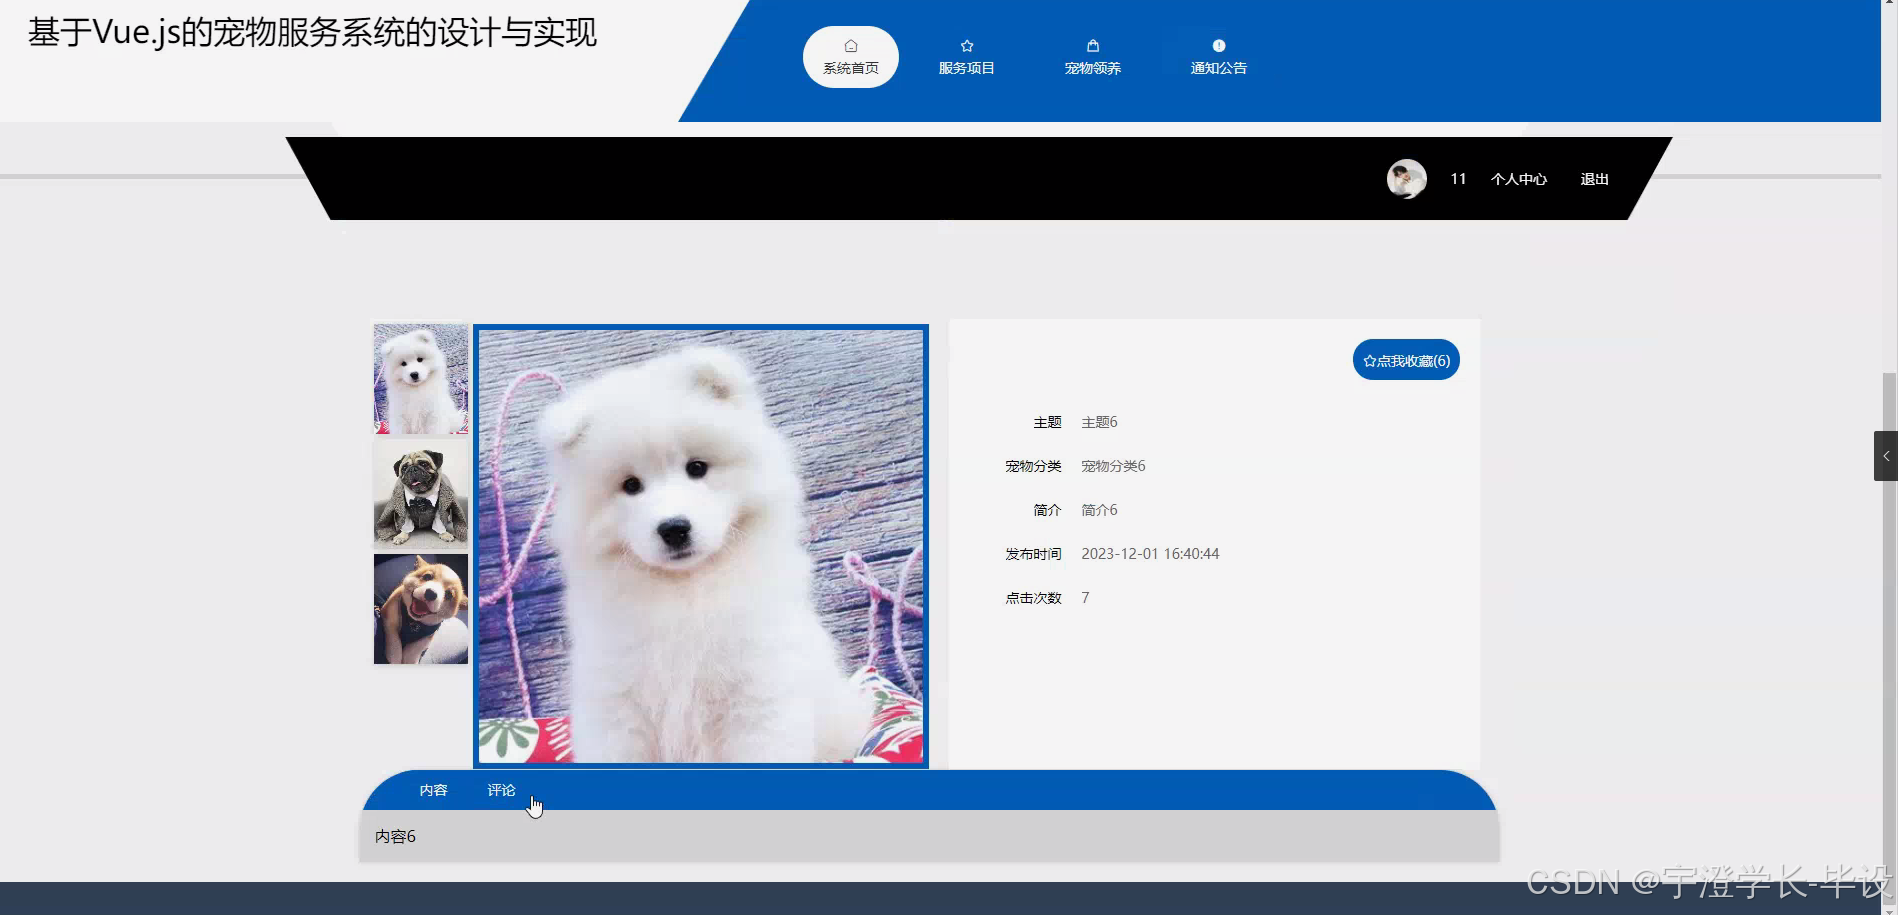Select the home icon above 系统首页
1898x915 pixels.
(x=850, y=44)
